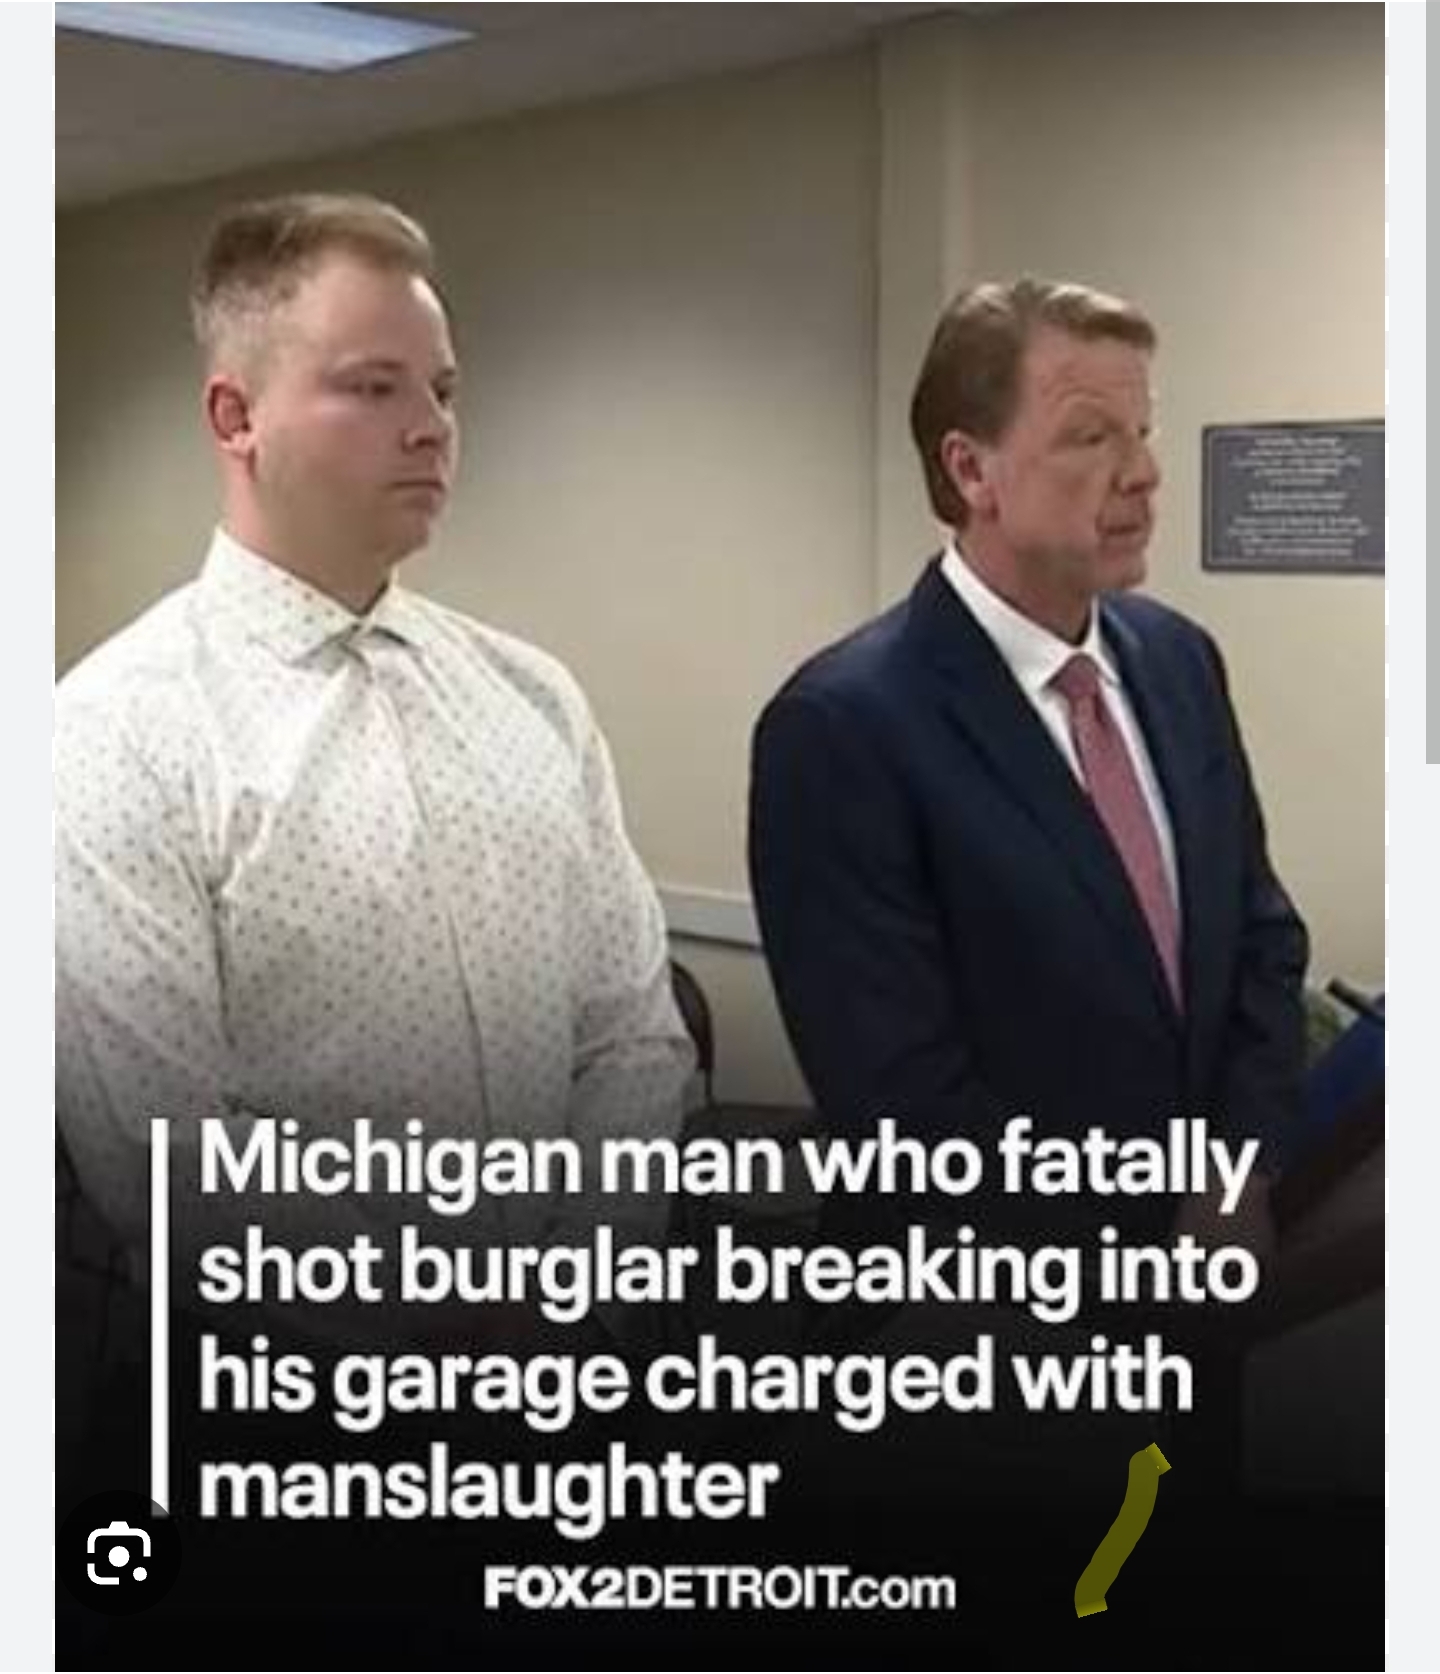Screen dimensions: 1440x1674
Task: Click the FOX2DETROIT.com watermark text
Action: (x=719, y=1588)
